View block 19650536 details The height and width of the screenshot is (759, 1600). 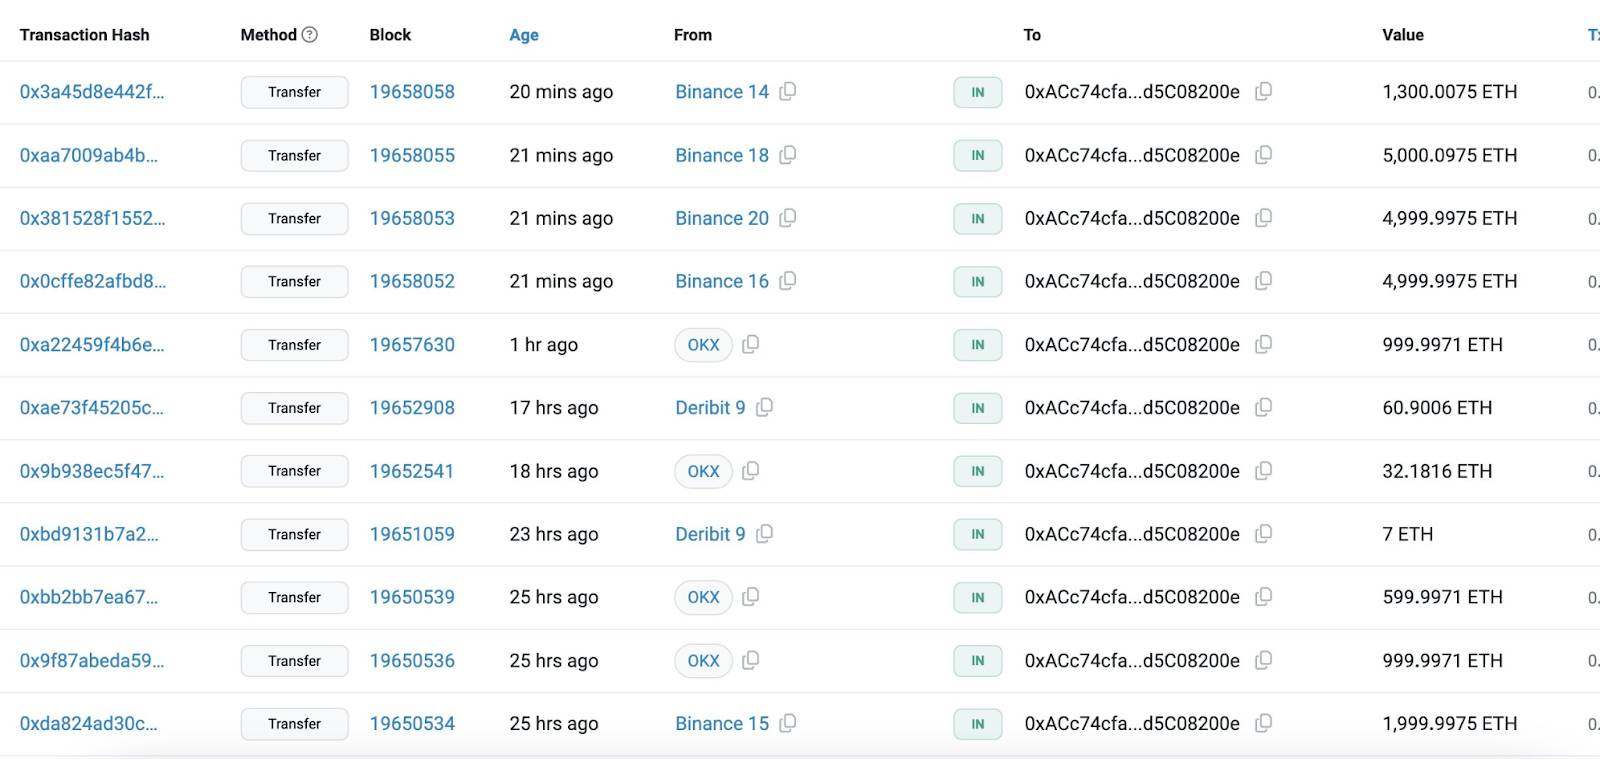pos(412,660)
